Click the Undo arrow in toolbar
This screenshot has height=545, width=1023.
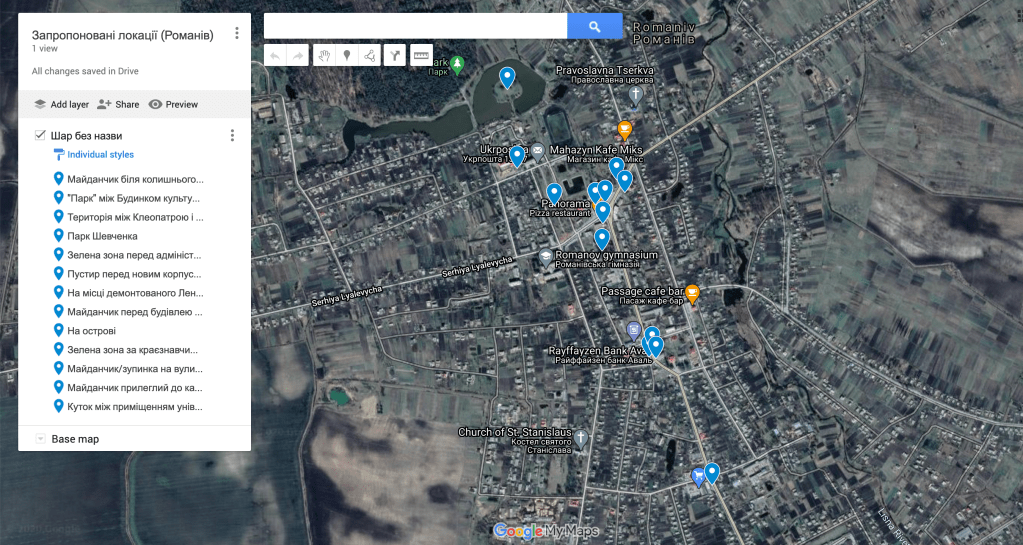click(x=275, y=56)
